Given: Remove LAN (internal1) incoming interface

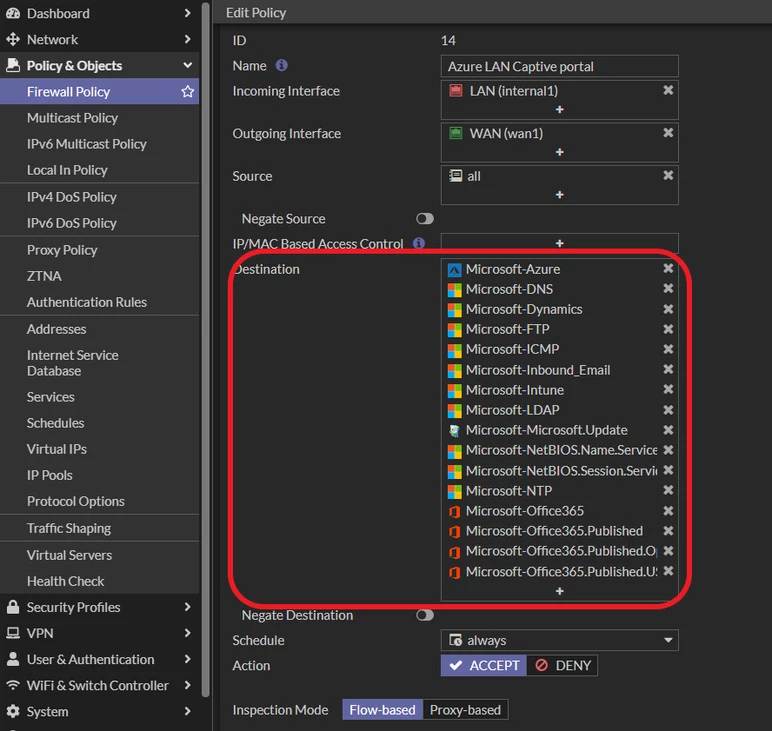Looking at the screenshot, I should (x=668, y=90).
